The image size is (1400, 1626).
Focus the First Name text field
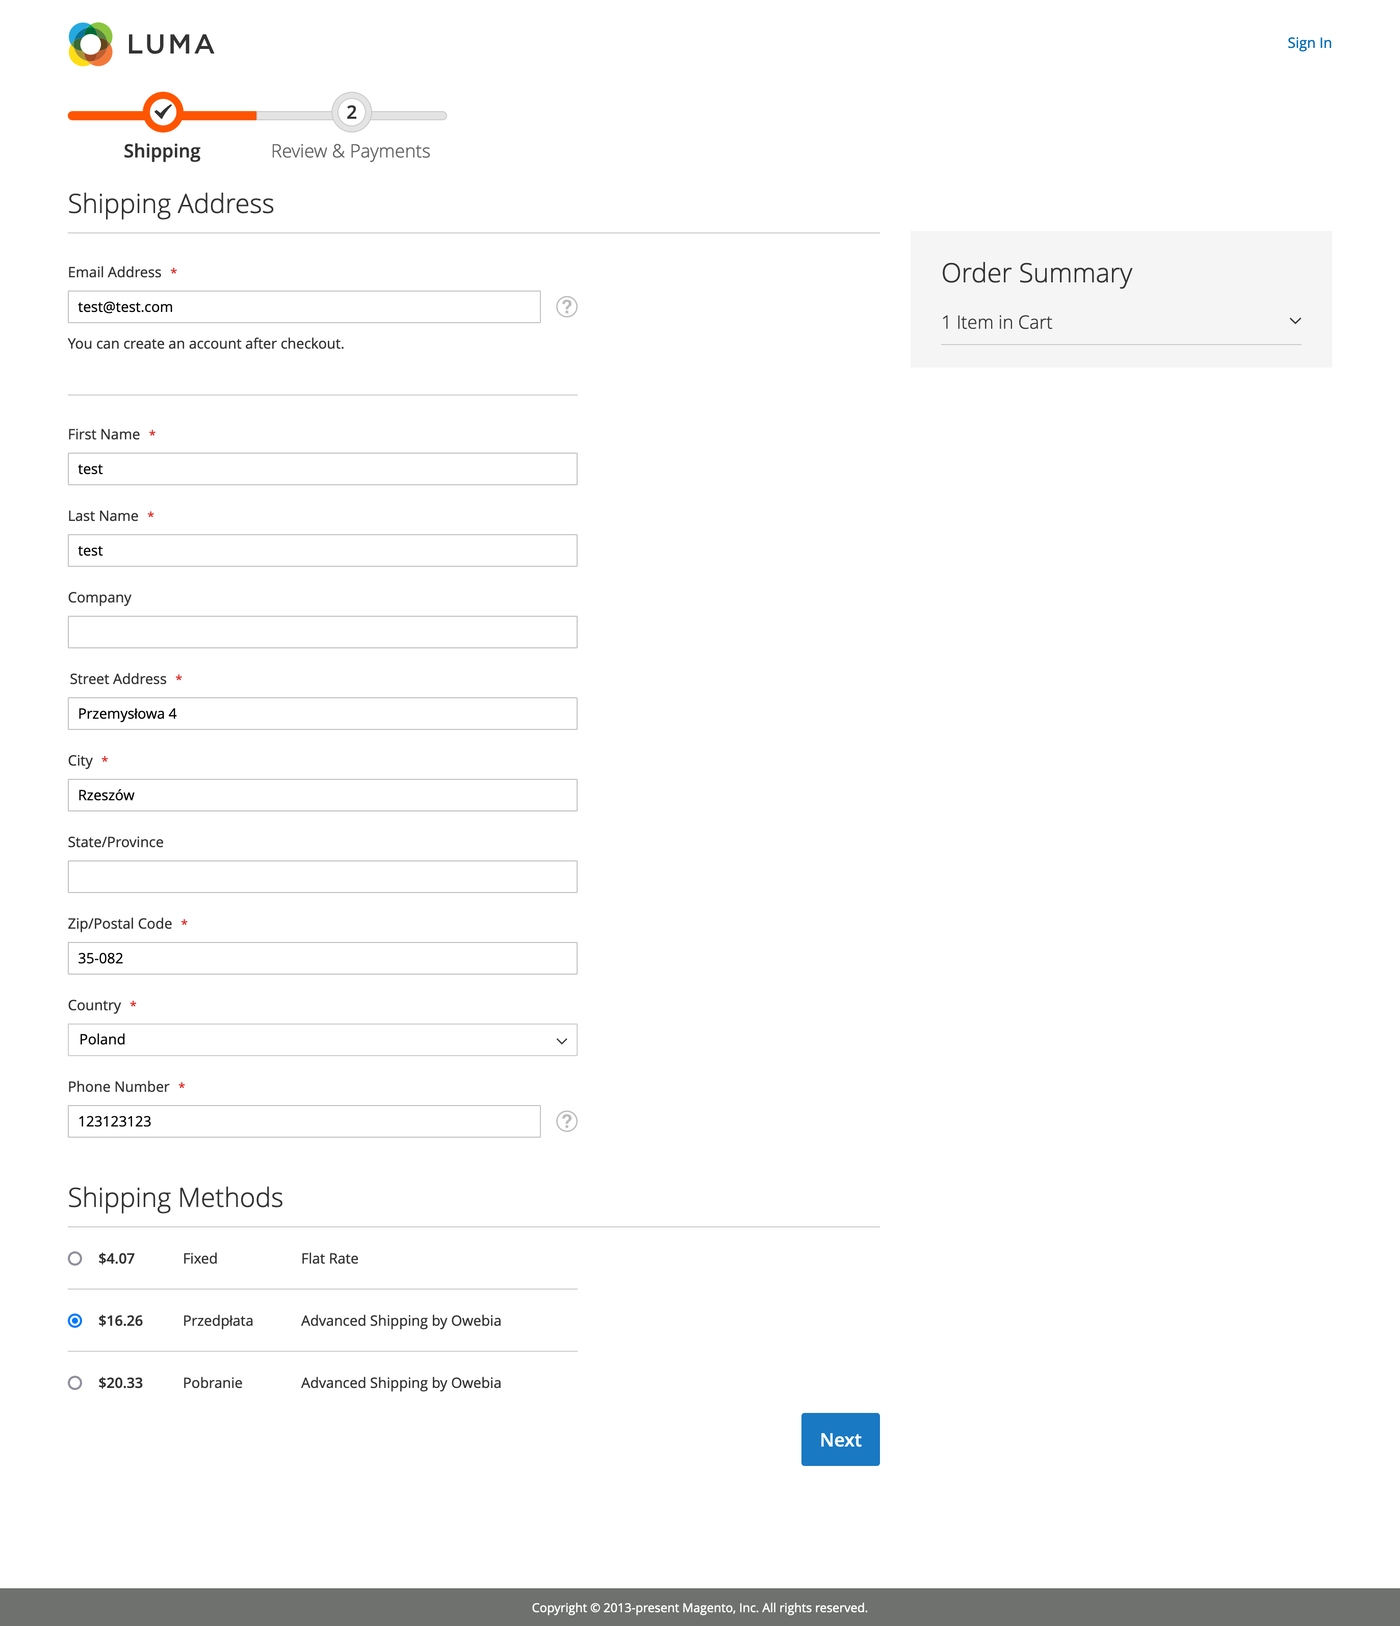(x=322, y=469)
